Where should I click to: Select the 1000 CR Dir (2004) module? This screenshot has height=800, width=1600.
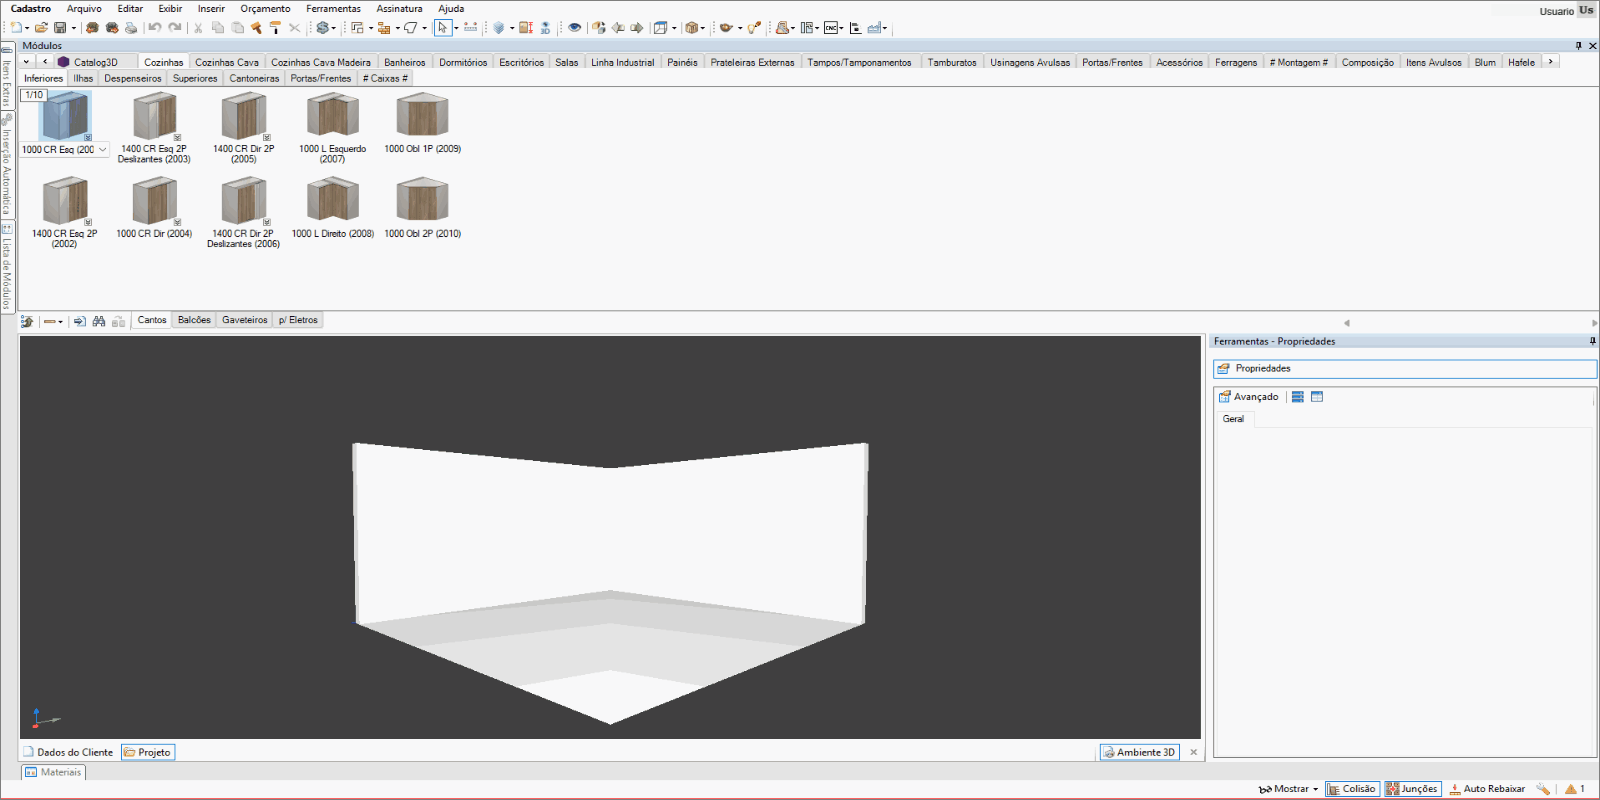point(154,208)
